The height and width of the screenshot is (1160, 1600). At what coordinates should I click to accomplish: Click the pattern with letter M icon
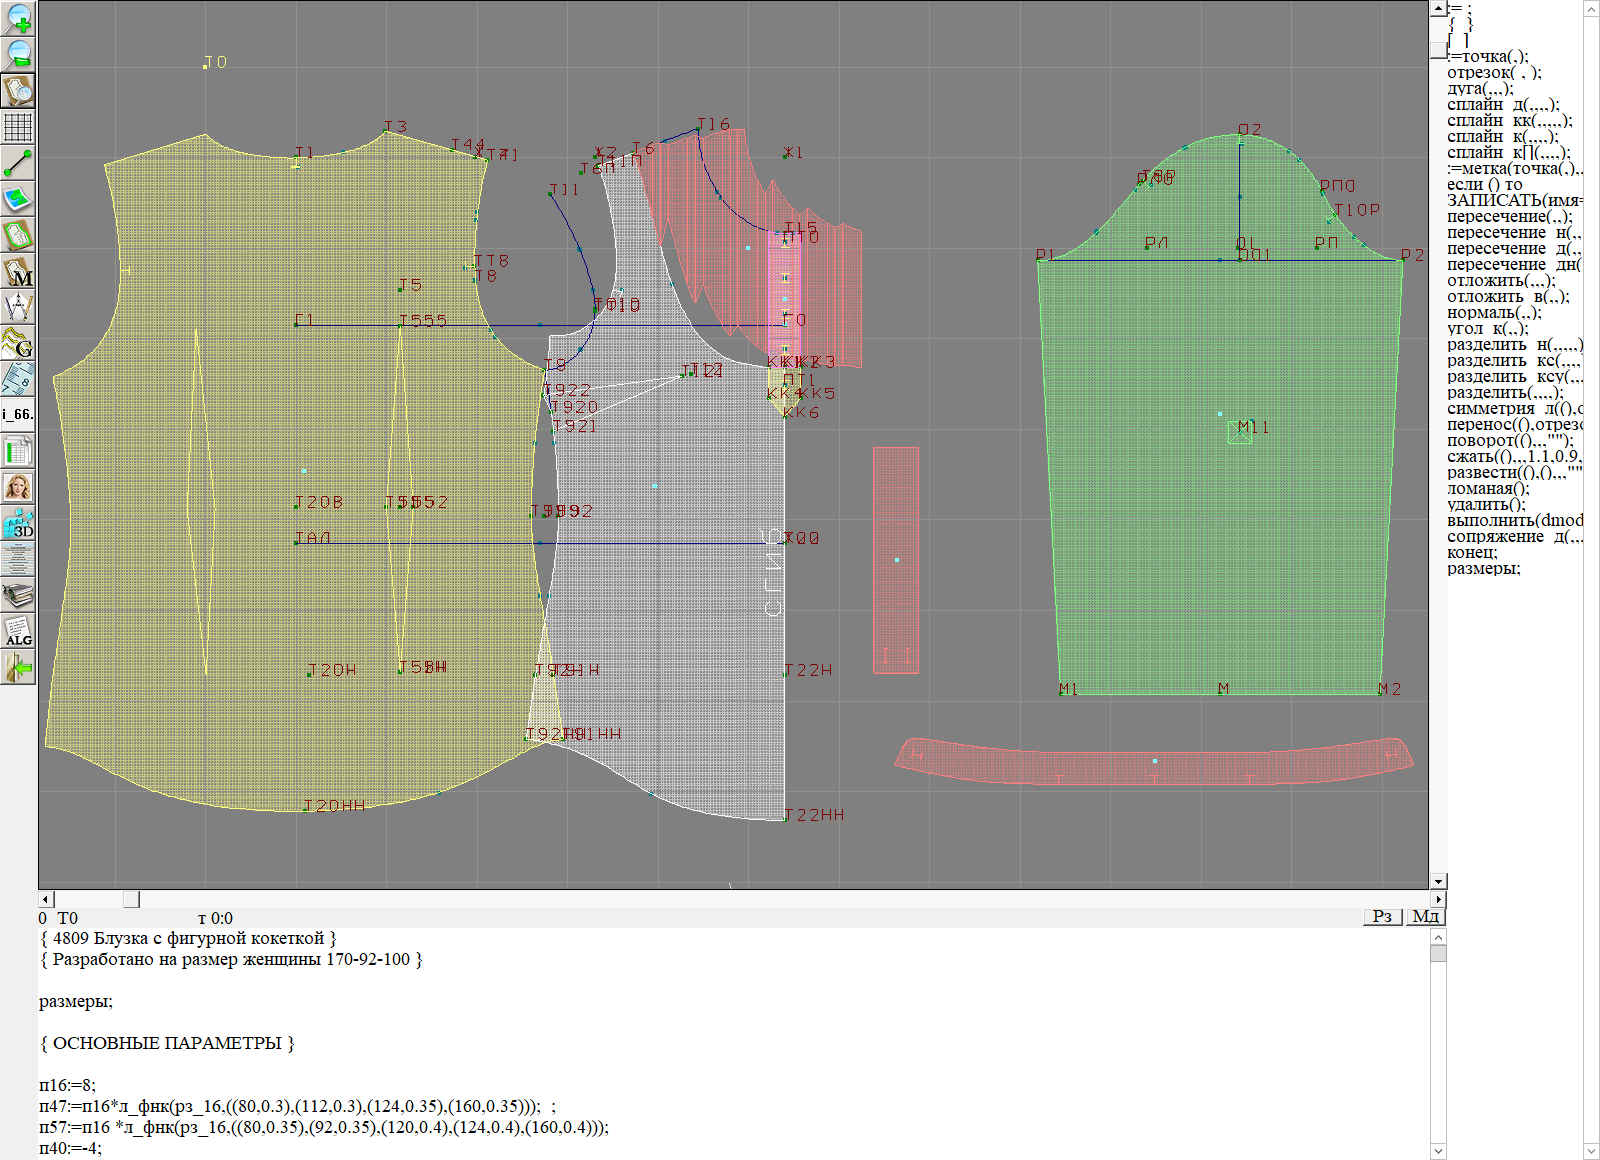click(x=18, y=271)
